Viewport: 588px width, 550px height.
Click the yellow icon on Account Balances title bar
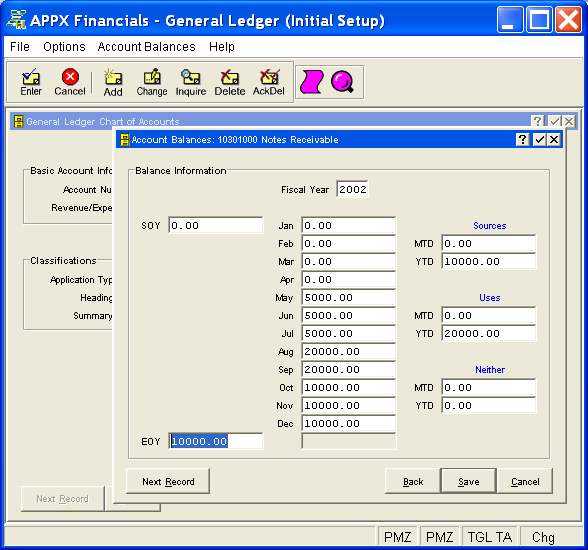pyautogui.click(x=124, y=139)
